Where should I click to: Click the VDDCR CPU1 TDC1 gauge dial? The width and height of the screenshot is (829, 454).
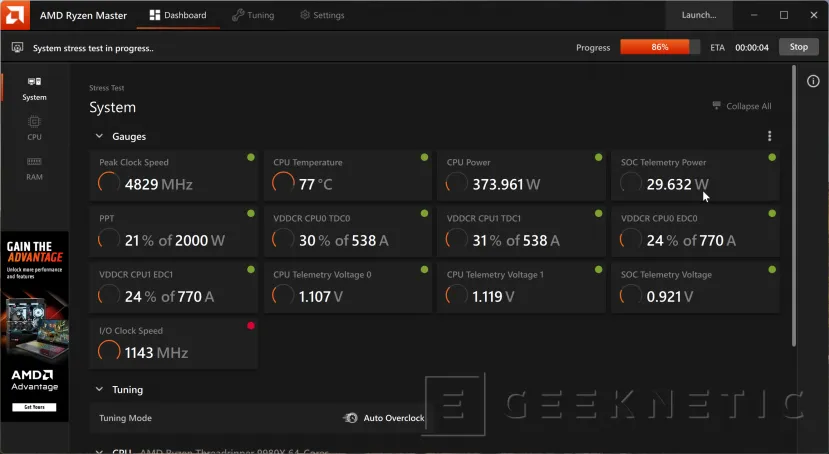pyautogui.click(x=456, y=239)
